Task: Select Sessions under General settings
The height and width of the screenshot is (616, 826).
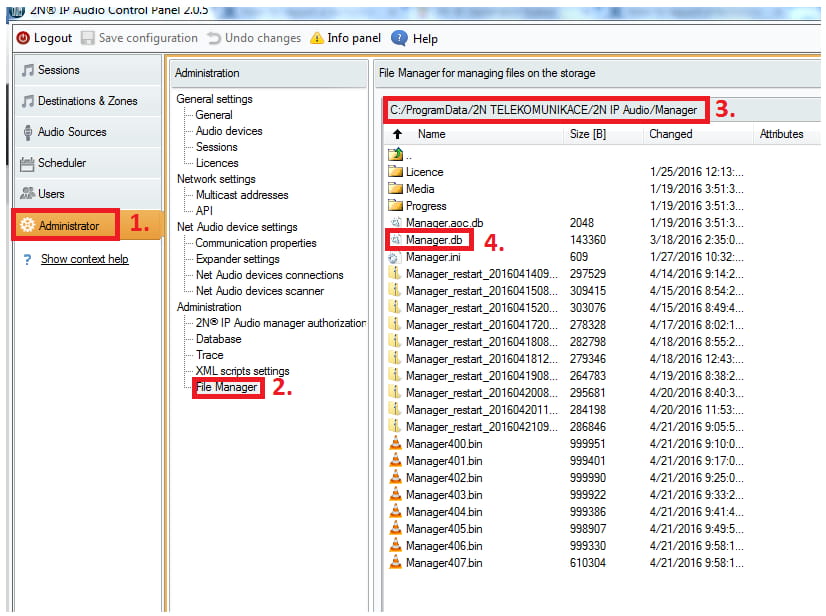Action: point(217,147)
